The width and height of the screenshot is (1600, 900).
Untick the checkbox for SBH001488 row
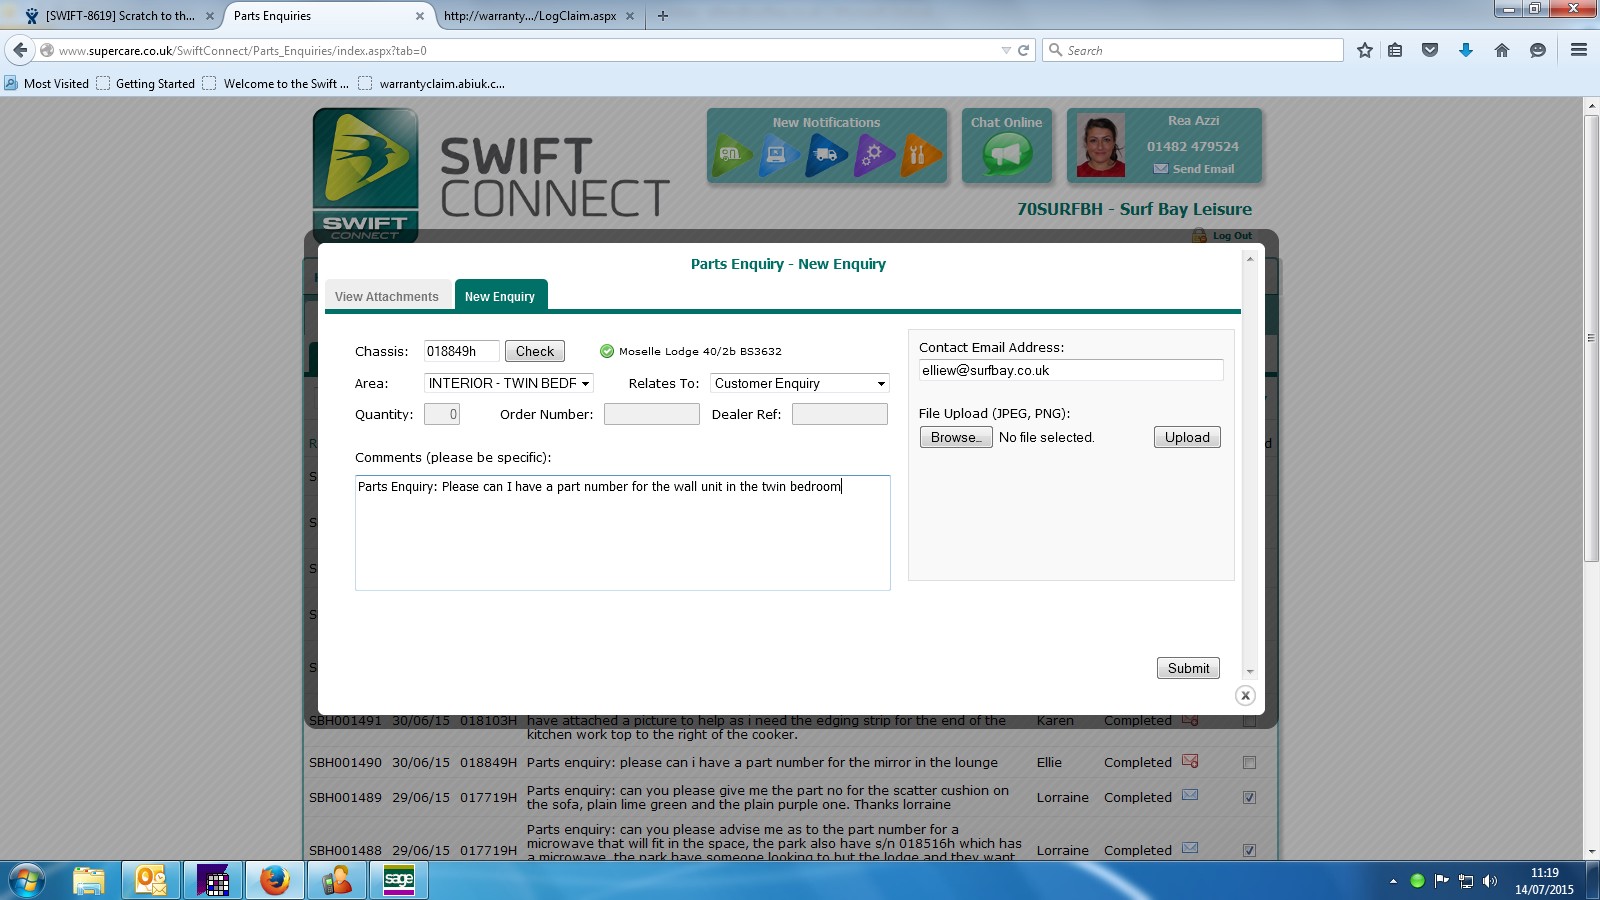tap(1249, 851)
